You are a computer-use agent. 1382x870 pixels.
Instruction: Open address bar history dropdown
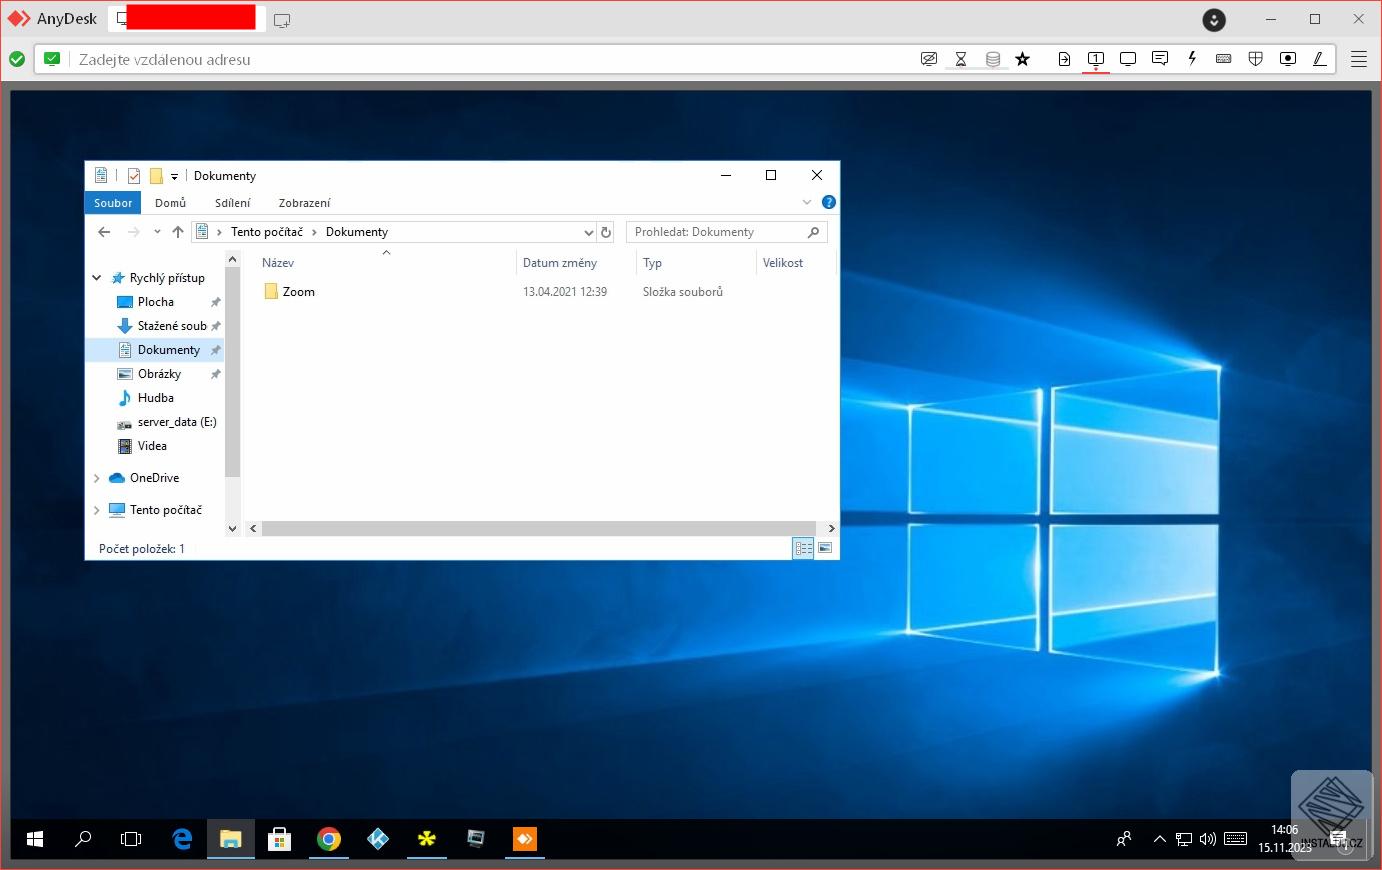[x=588, y=232]
